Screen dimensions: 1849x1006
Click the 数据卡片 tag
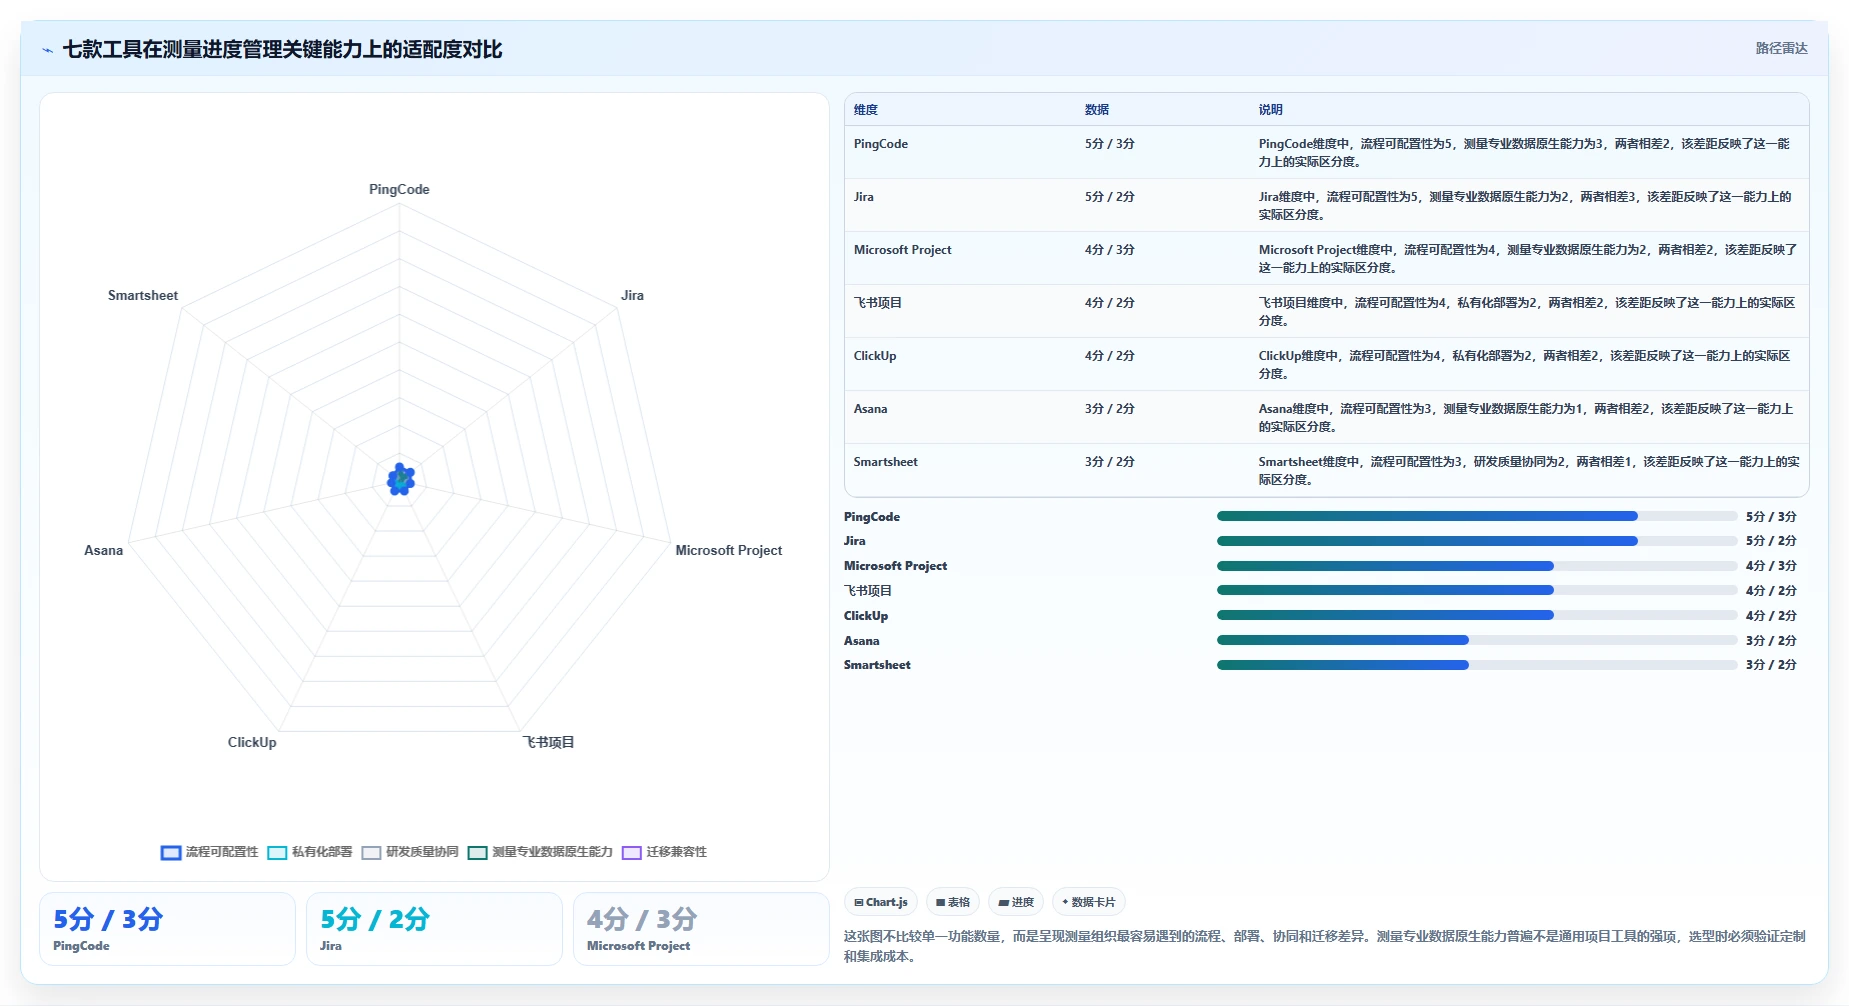coord(1089,902)
